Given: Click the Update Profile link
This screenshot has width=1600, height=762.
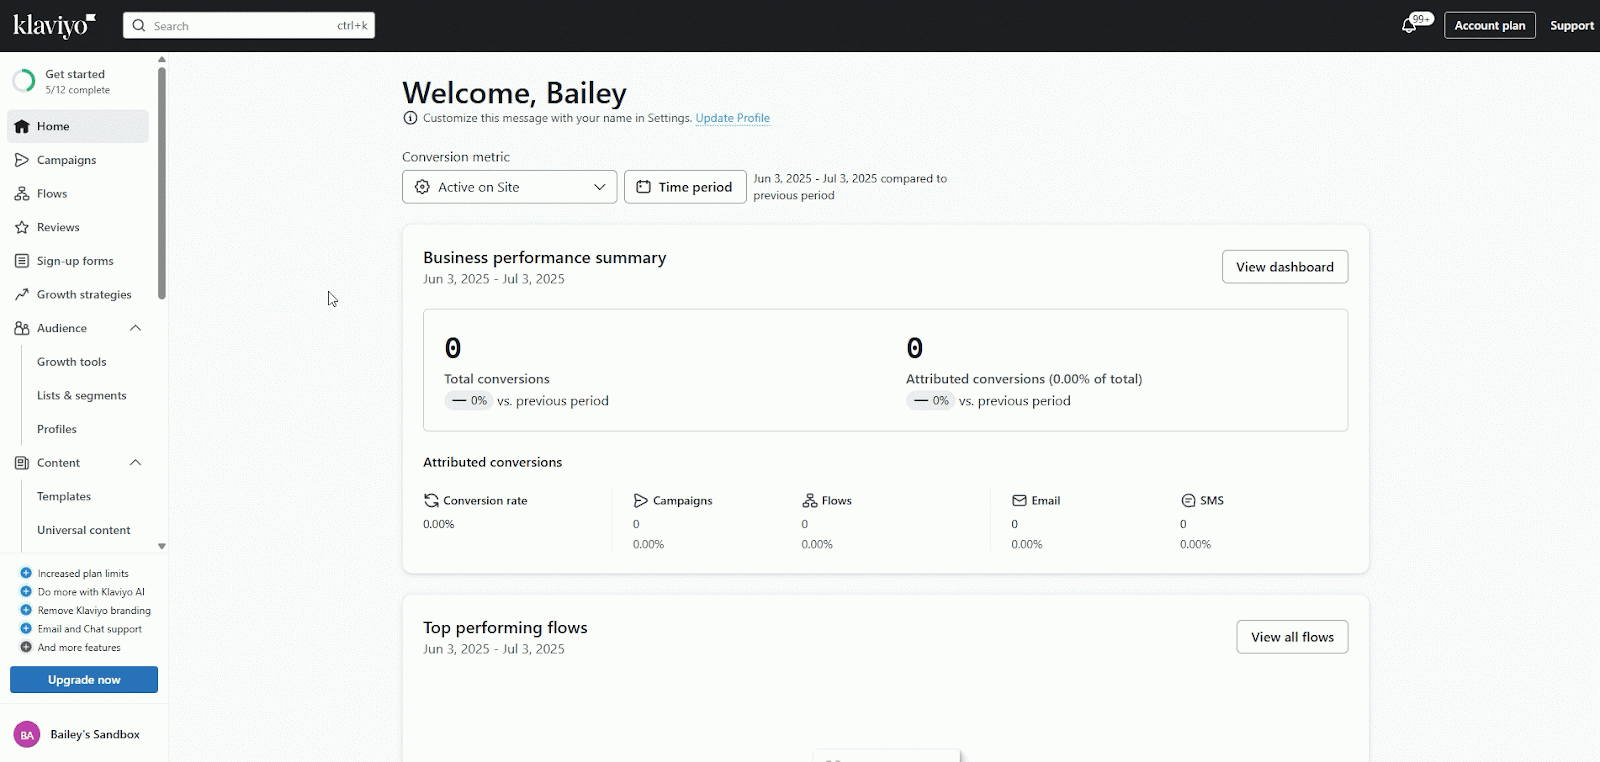Looking at the screenshot, I should pyautogui.click(x=732, y=118).
